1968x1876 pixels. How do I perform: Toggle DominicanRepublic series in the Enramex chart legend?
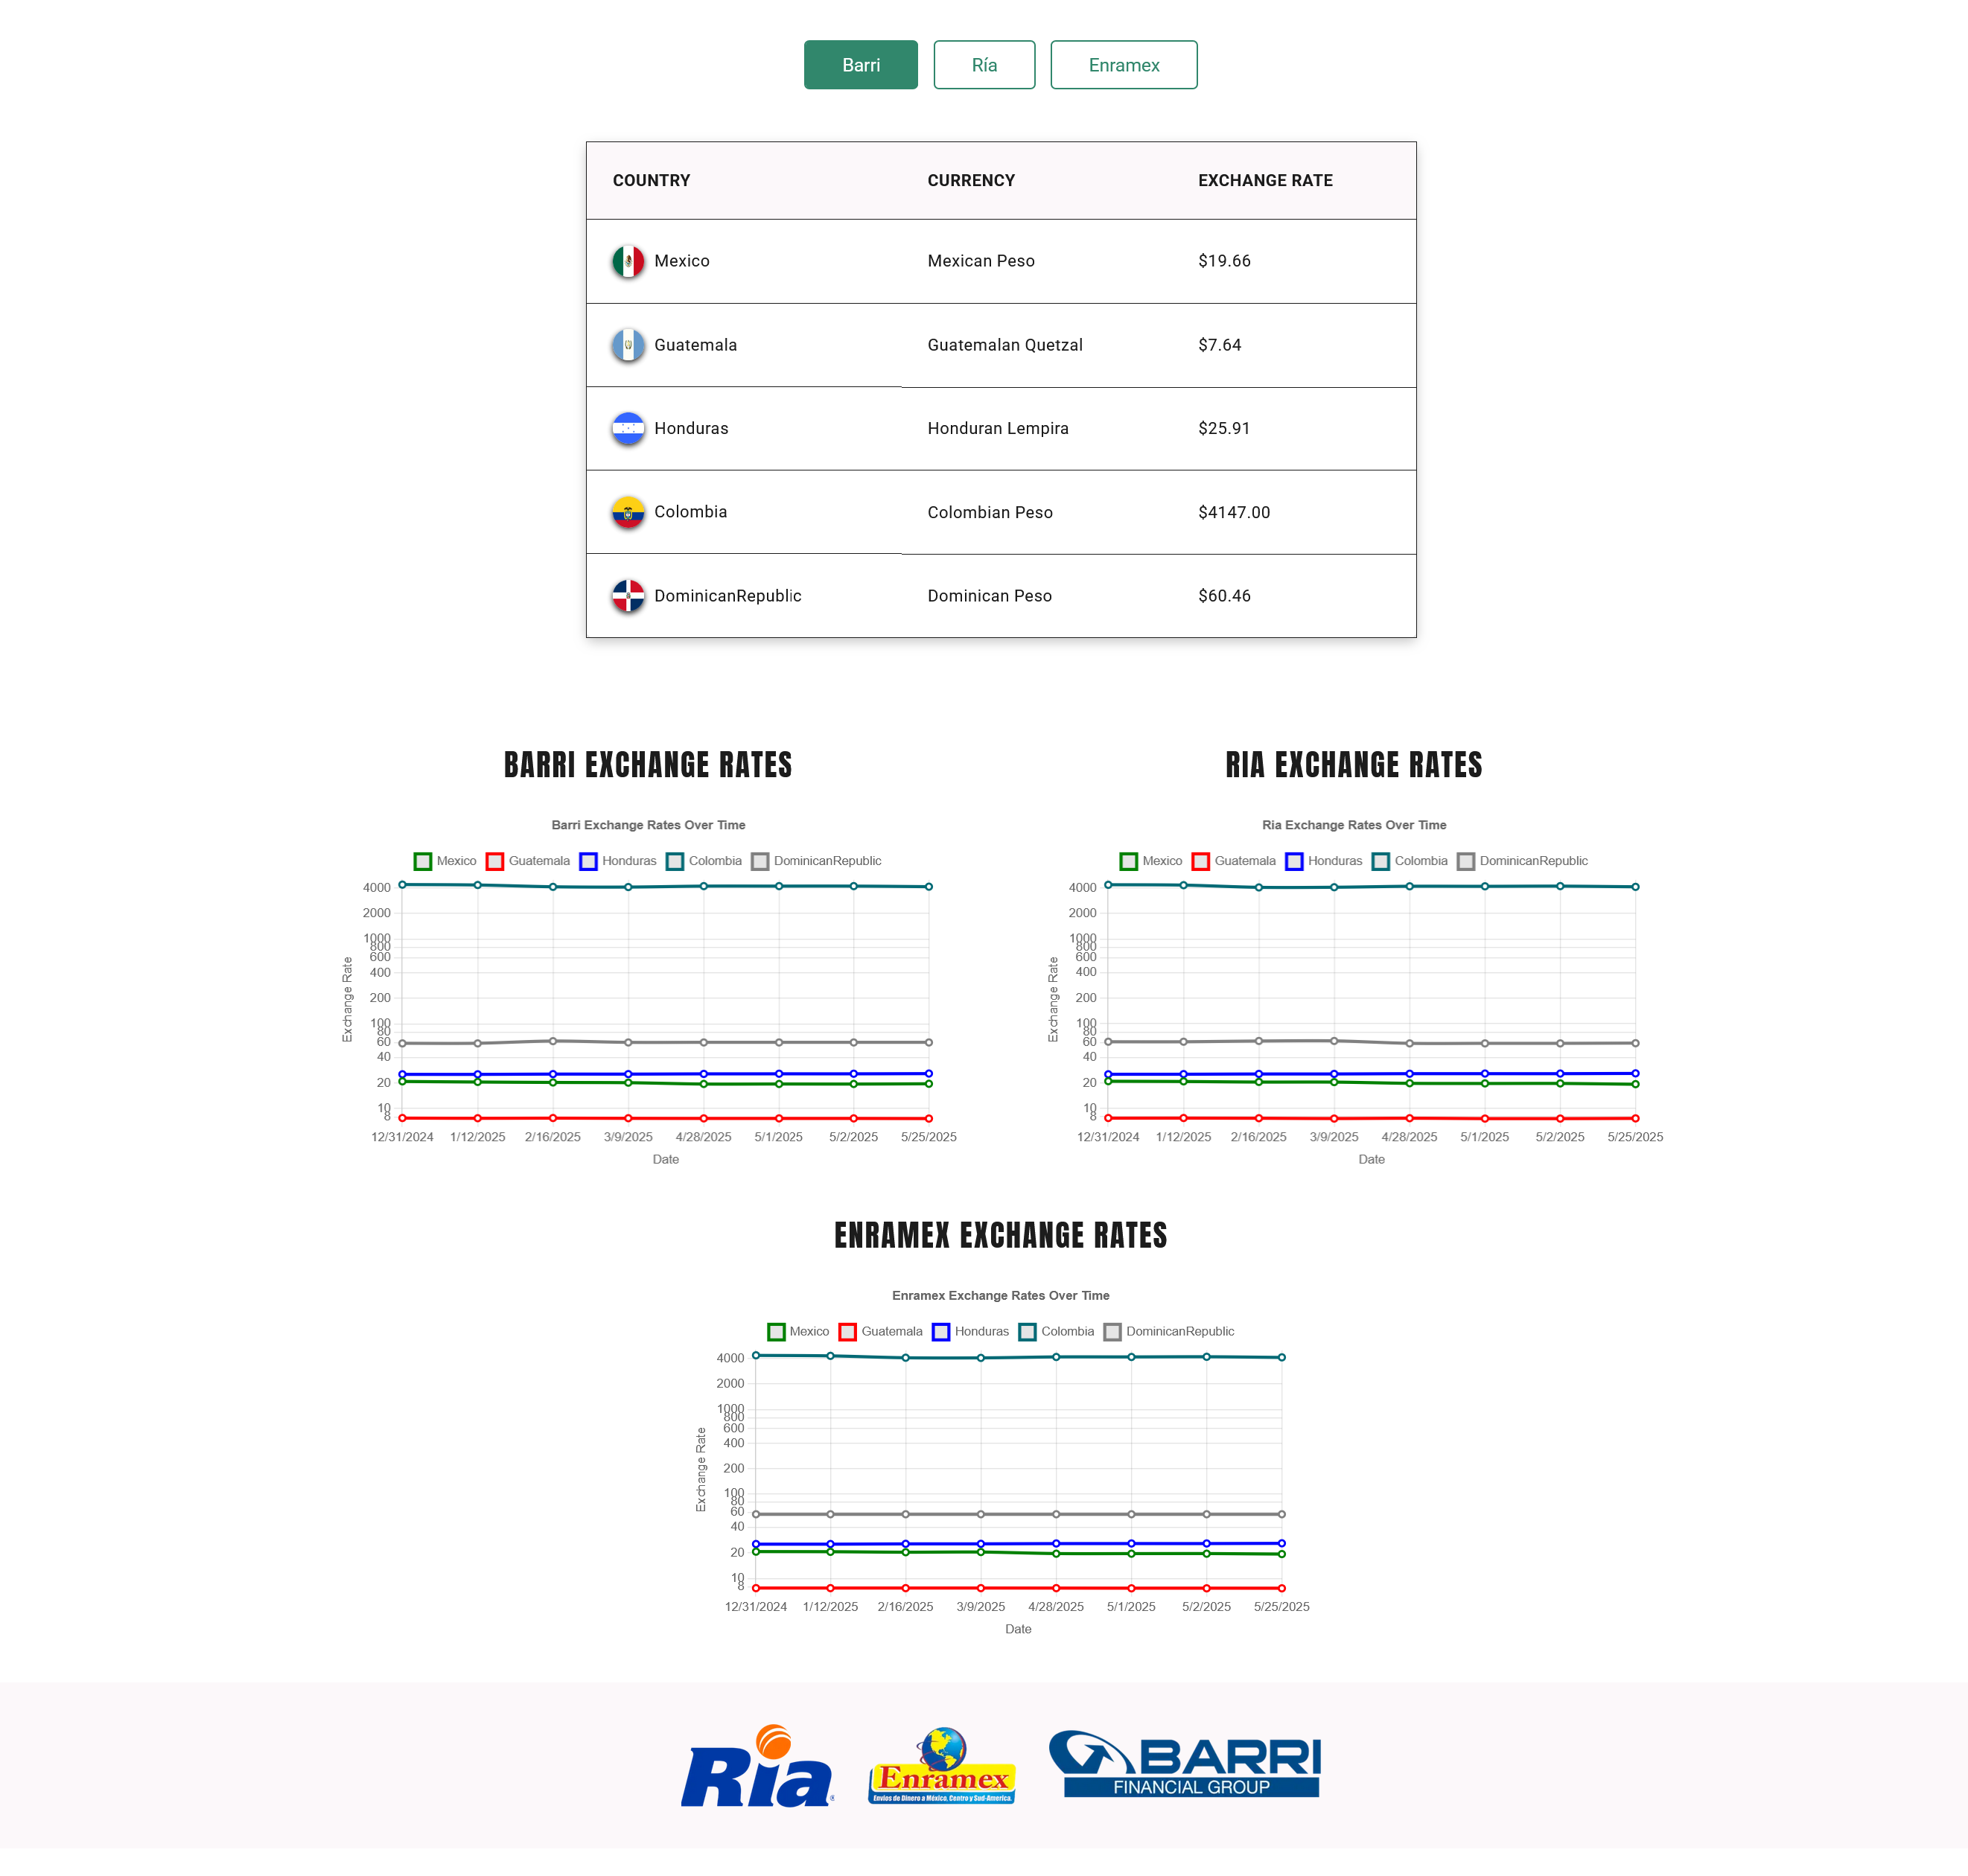(1169, 1331)
